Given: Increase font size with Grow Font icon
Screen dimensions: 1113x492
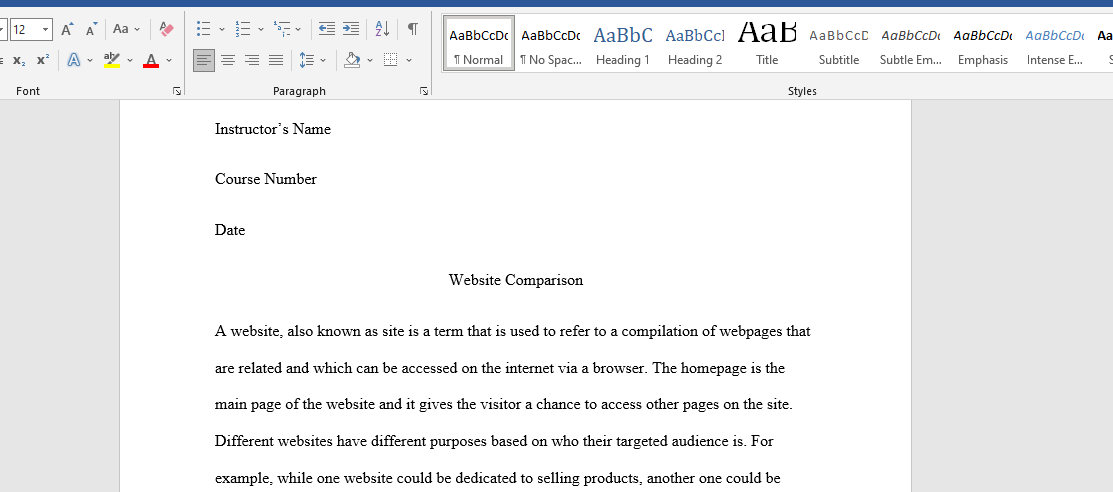Looking at the screenshot, I should coord(67,30).
